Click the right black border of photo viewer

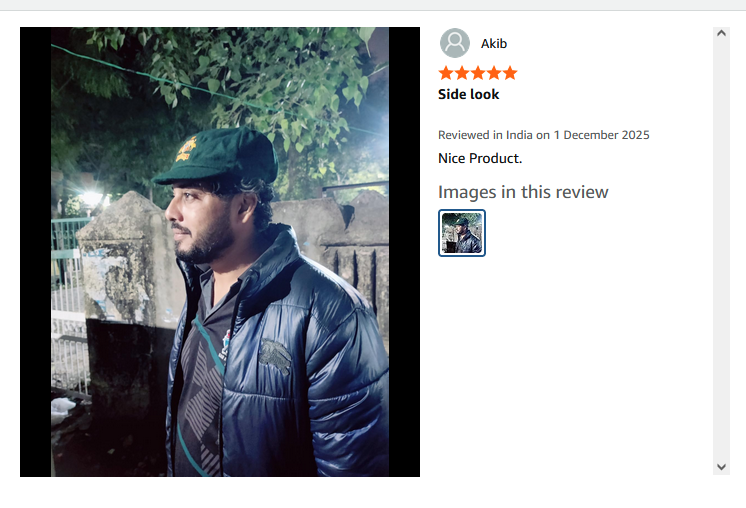[x=404, y=252]
